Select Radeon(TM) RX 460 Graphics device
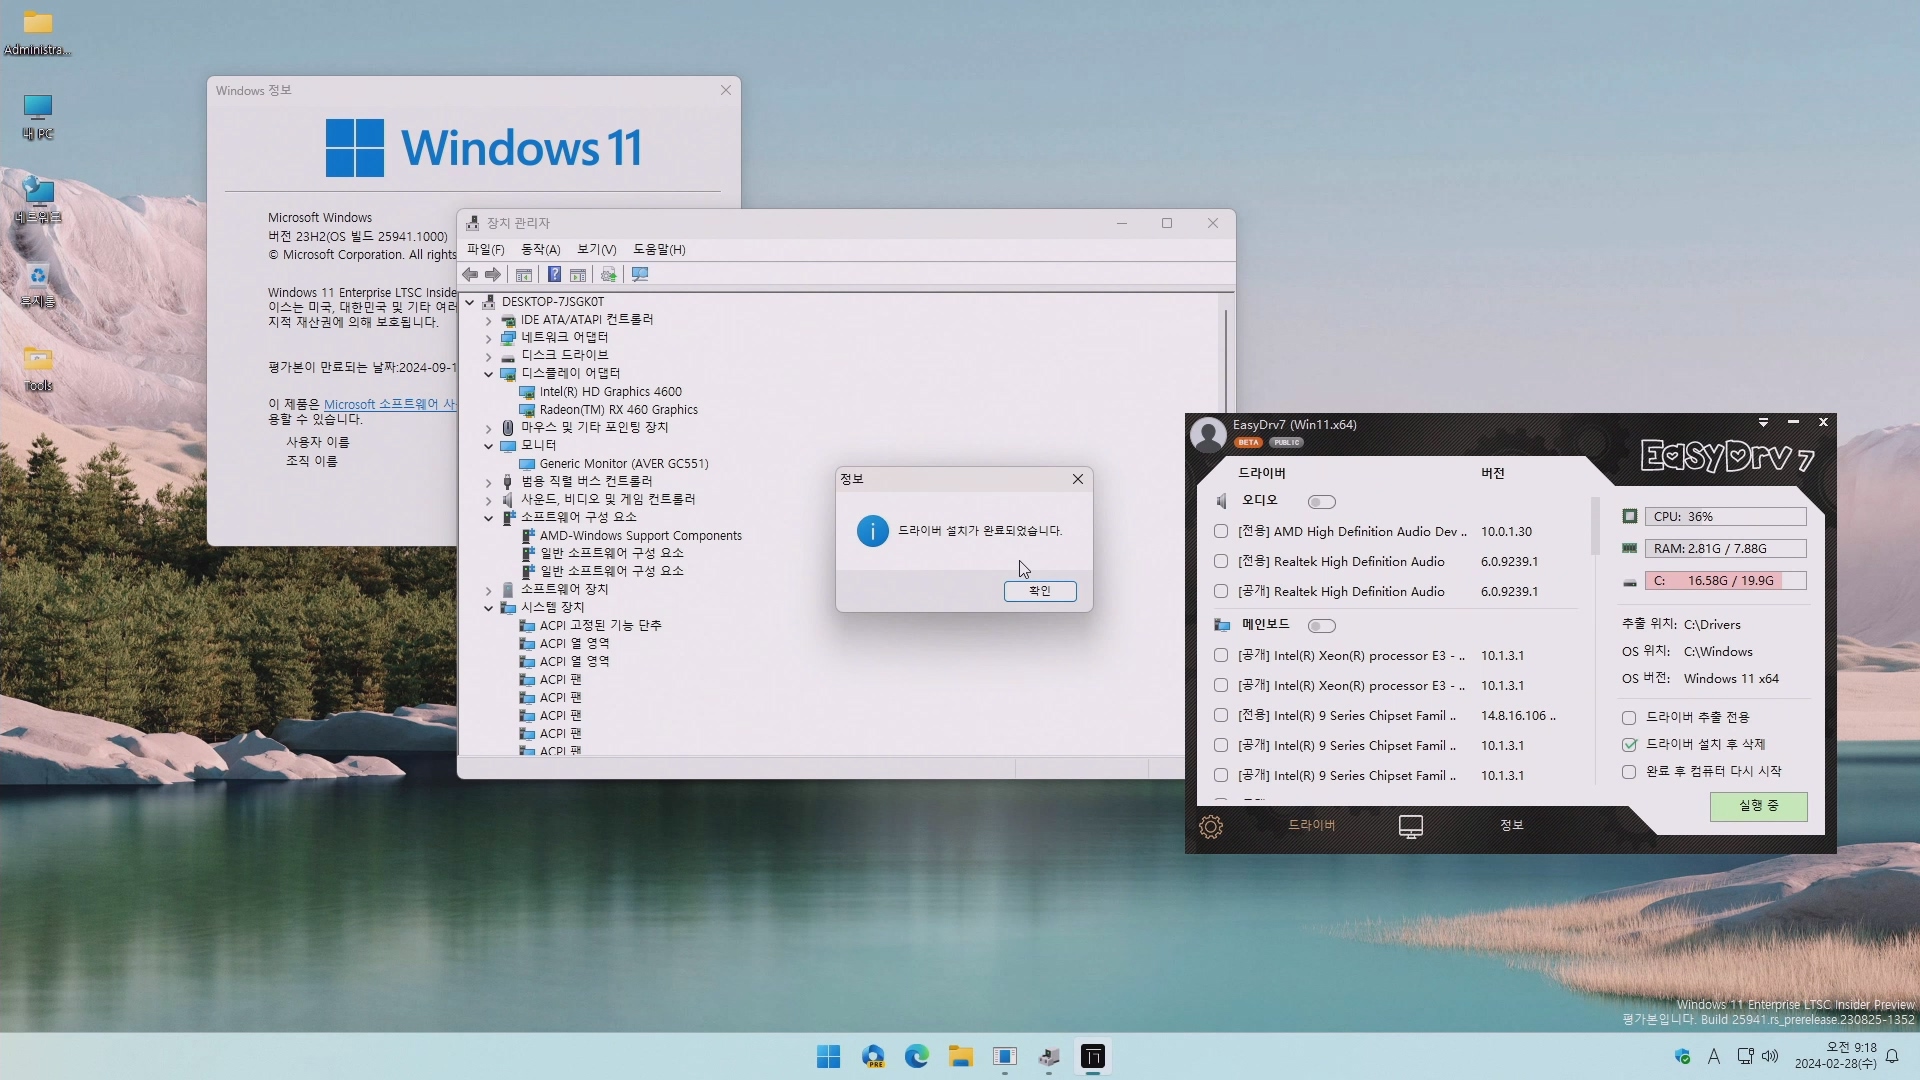Screen dimensions: 1920x1080 point(618,410)
